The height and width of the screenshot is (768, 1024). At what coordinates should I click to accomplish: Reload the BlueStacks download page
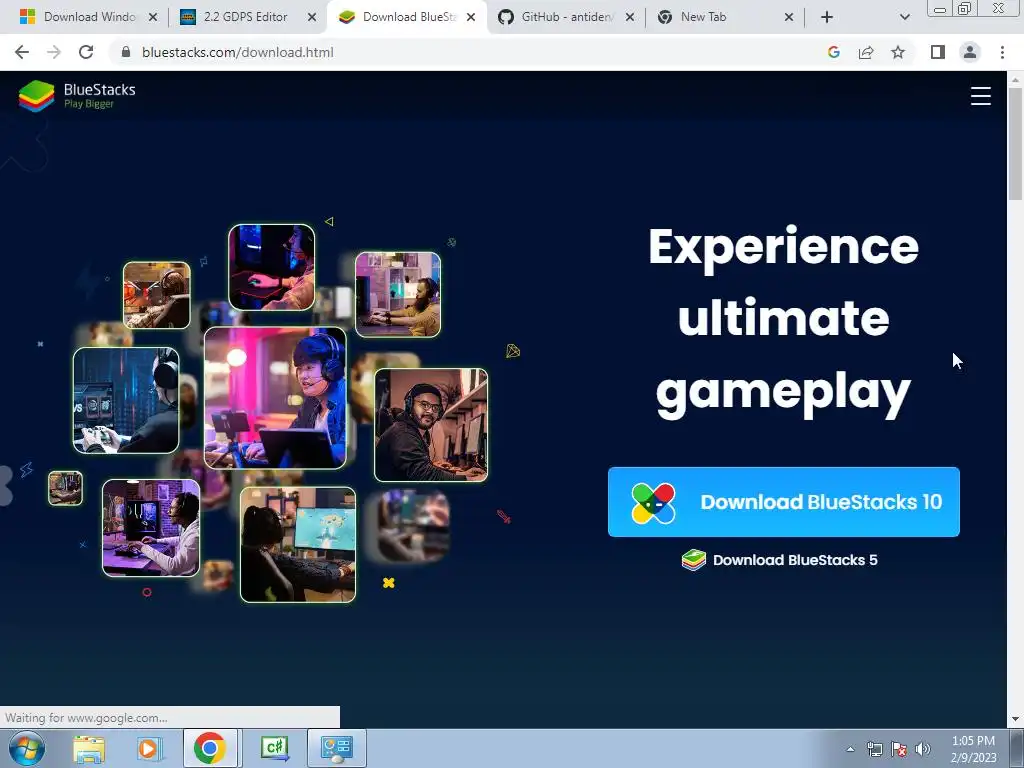86,52
